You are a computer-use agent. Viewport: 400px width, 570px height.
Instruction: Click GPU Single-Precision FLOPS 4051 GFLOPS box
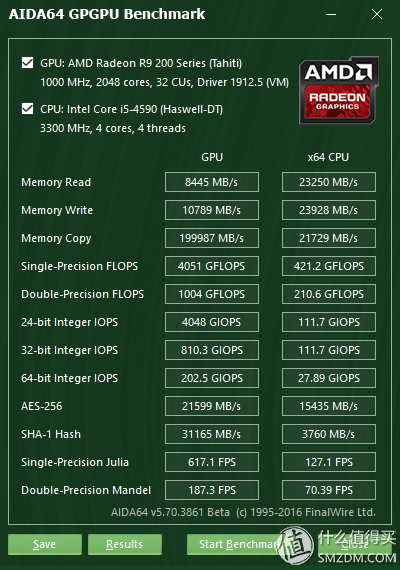212,266
